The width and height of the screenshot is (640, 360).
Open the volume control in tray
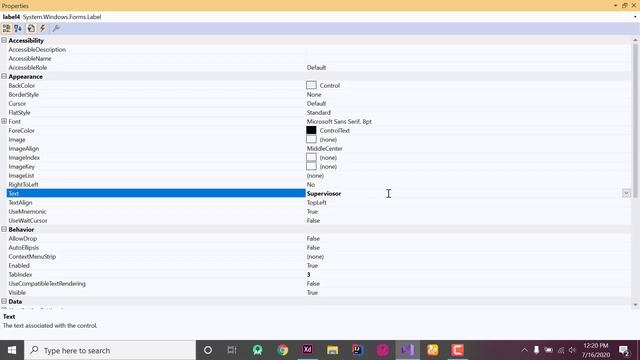tap(572, 350)
